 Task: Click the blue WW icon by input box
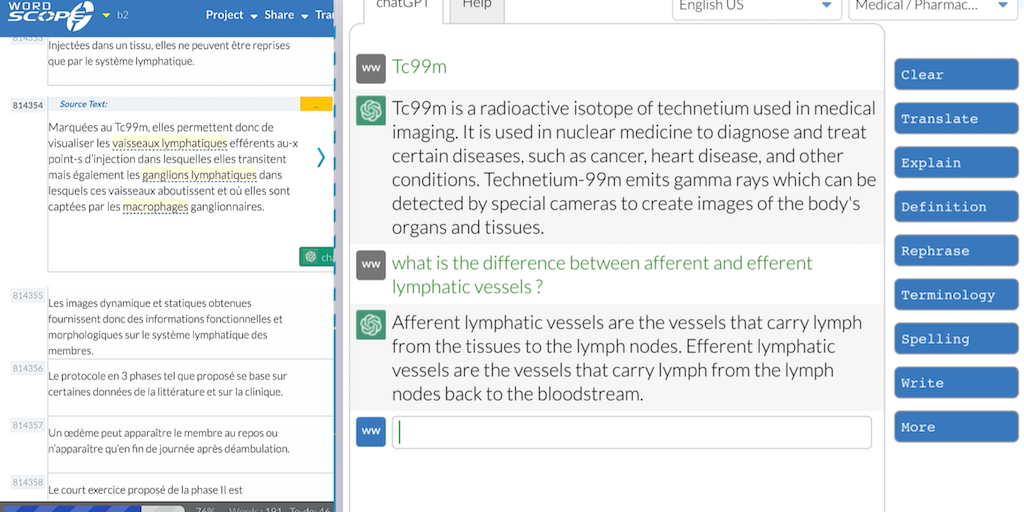coord(371,432)
